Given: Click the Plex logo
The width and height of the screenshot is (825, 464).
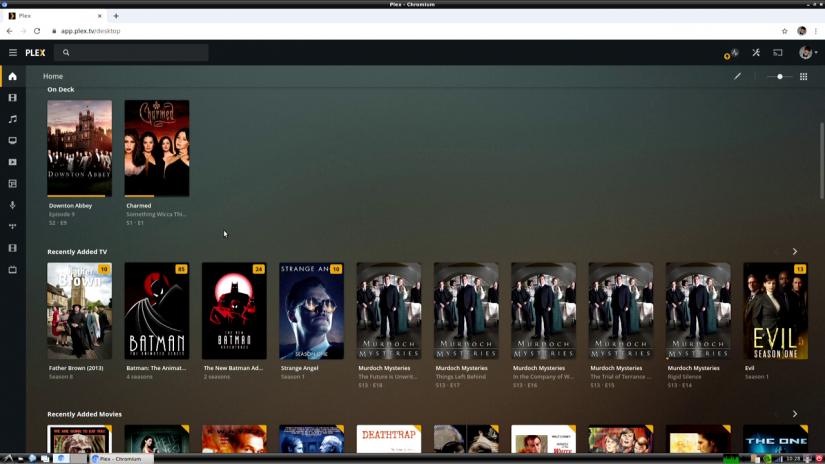Looking at the screenshot, I should (x=35, y=53).
